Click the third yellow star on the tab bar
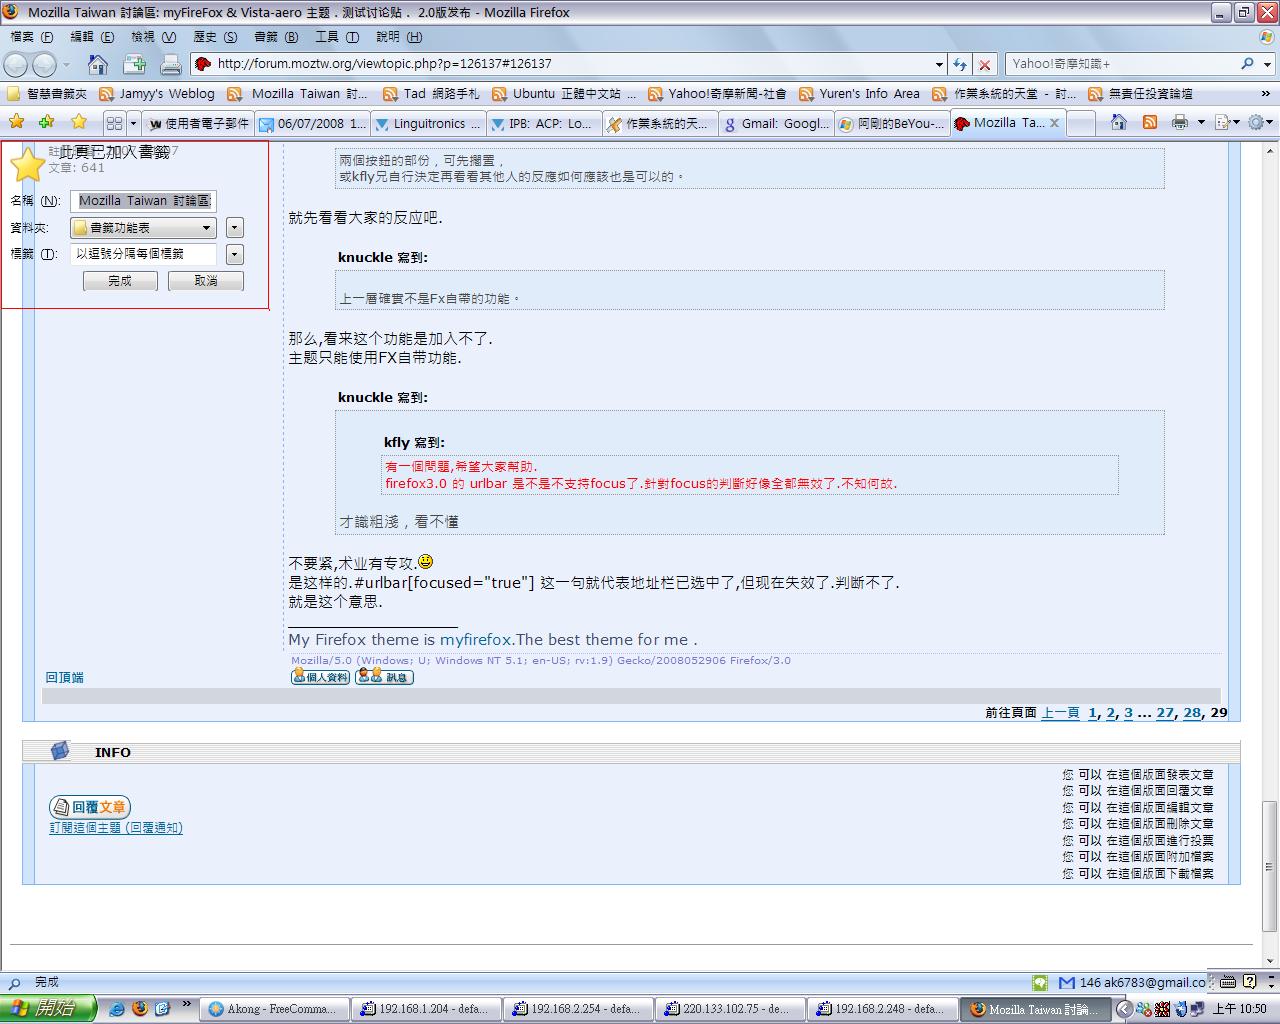The width and height of the screenshot is (1280, 1024). (79, 122)
